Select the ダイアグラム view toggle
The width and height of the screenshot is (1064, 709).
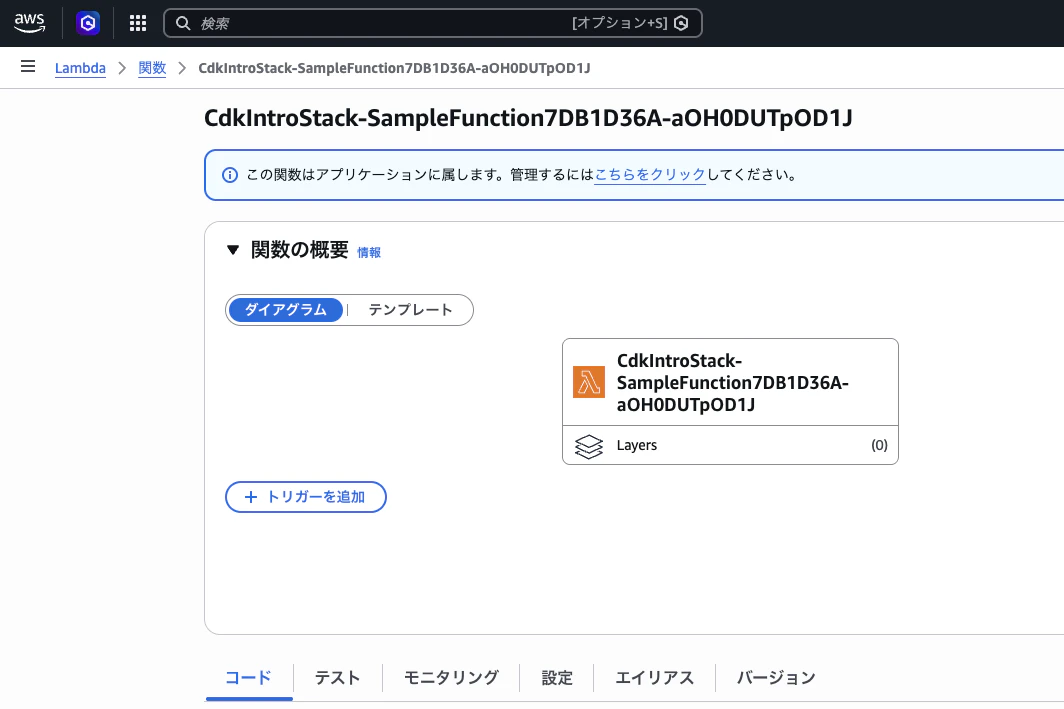click(x=286, y=310)
